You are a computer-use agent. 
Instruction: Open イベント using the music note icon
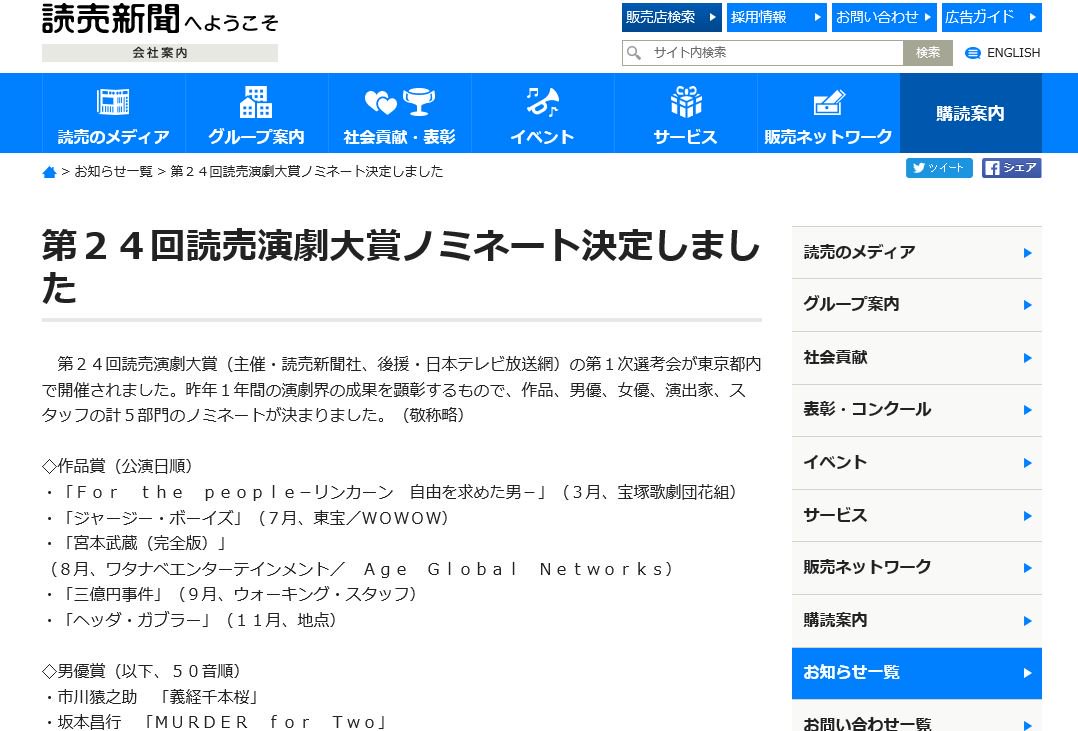pos(541,101)
